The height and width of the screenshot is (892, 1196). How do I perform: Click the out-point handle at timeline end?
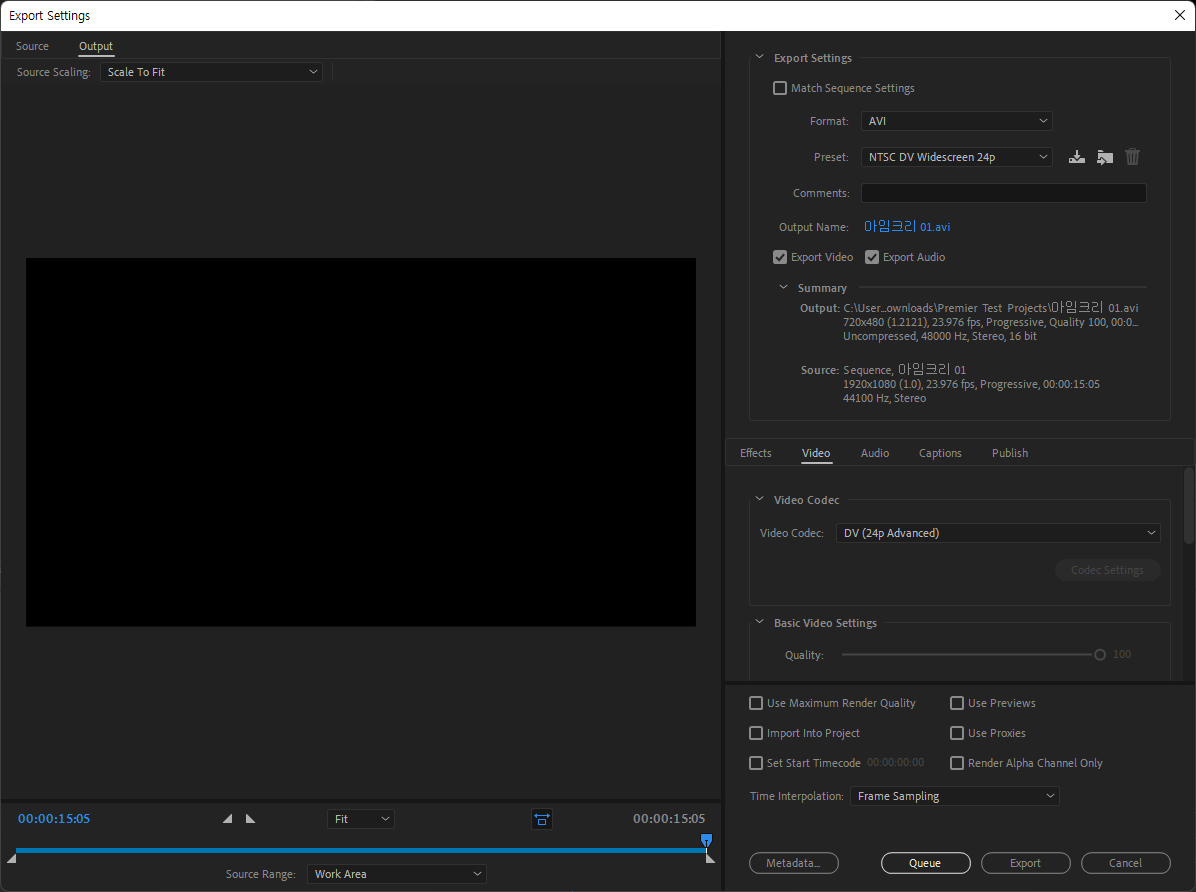pos(710,858)
